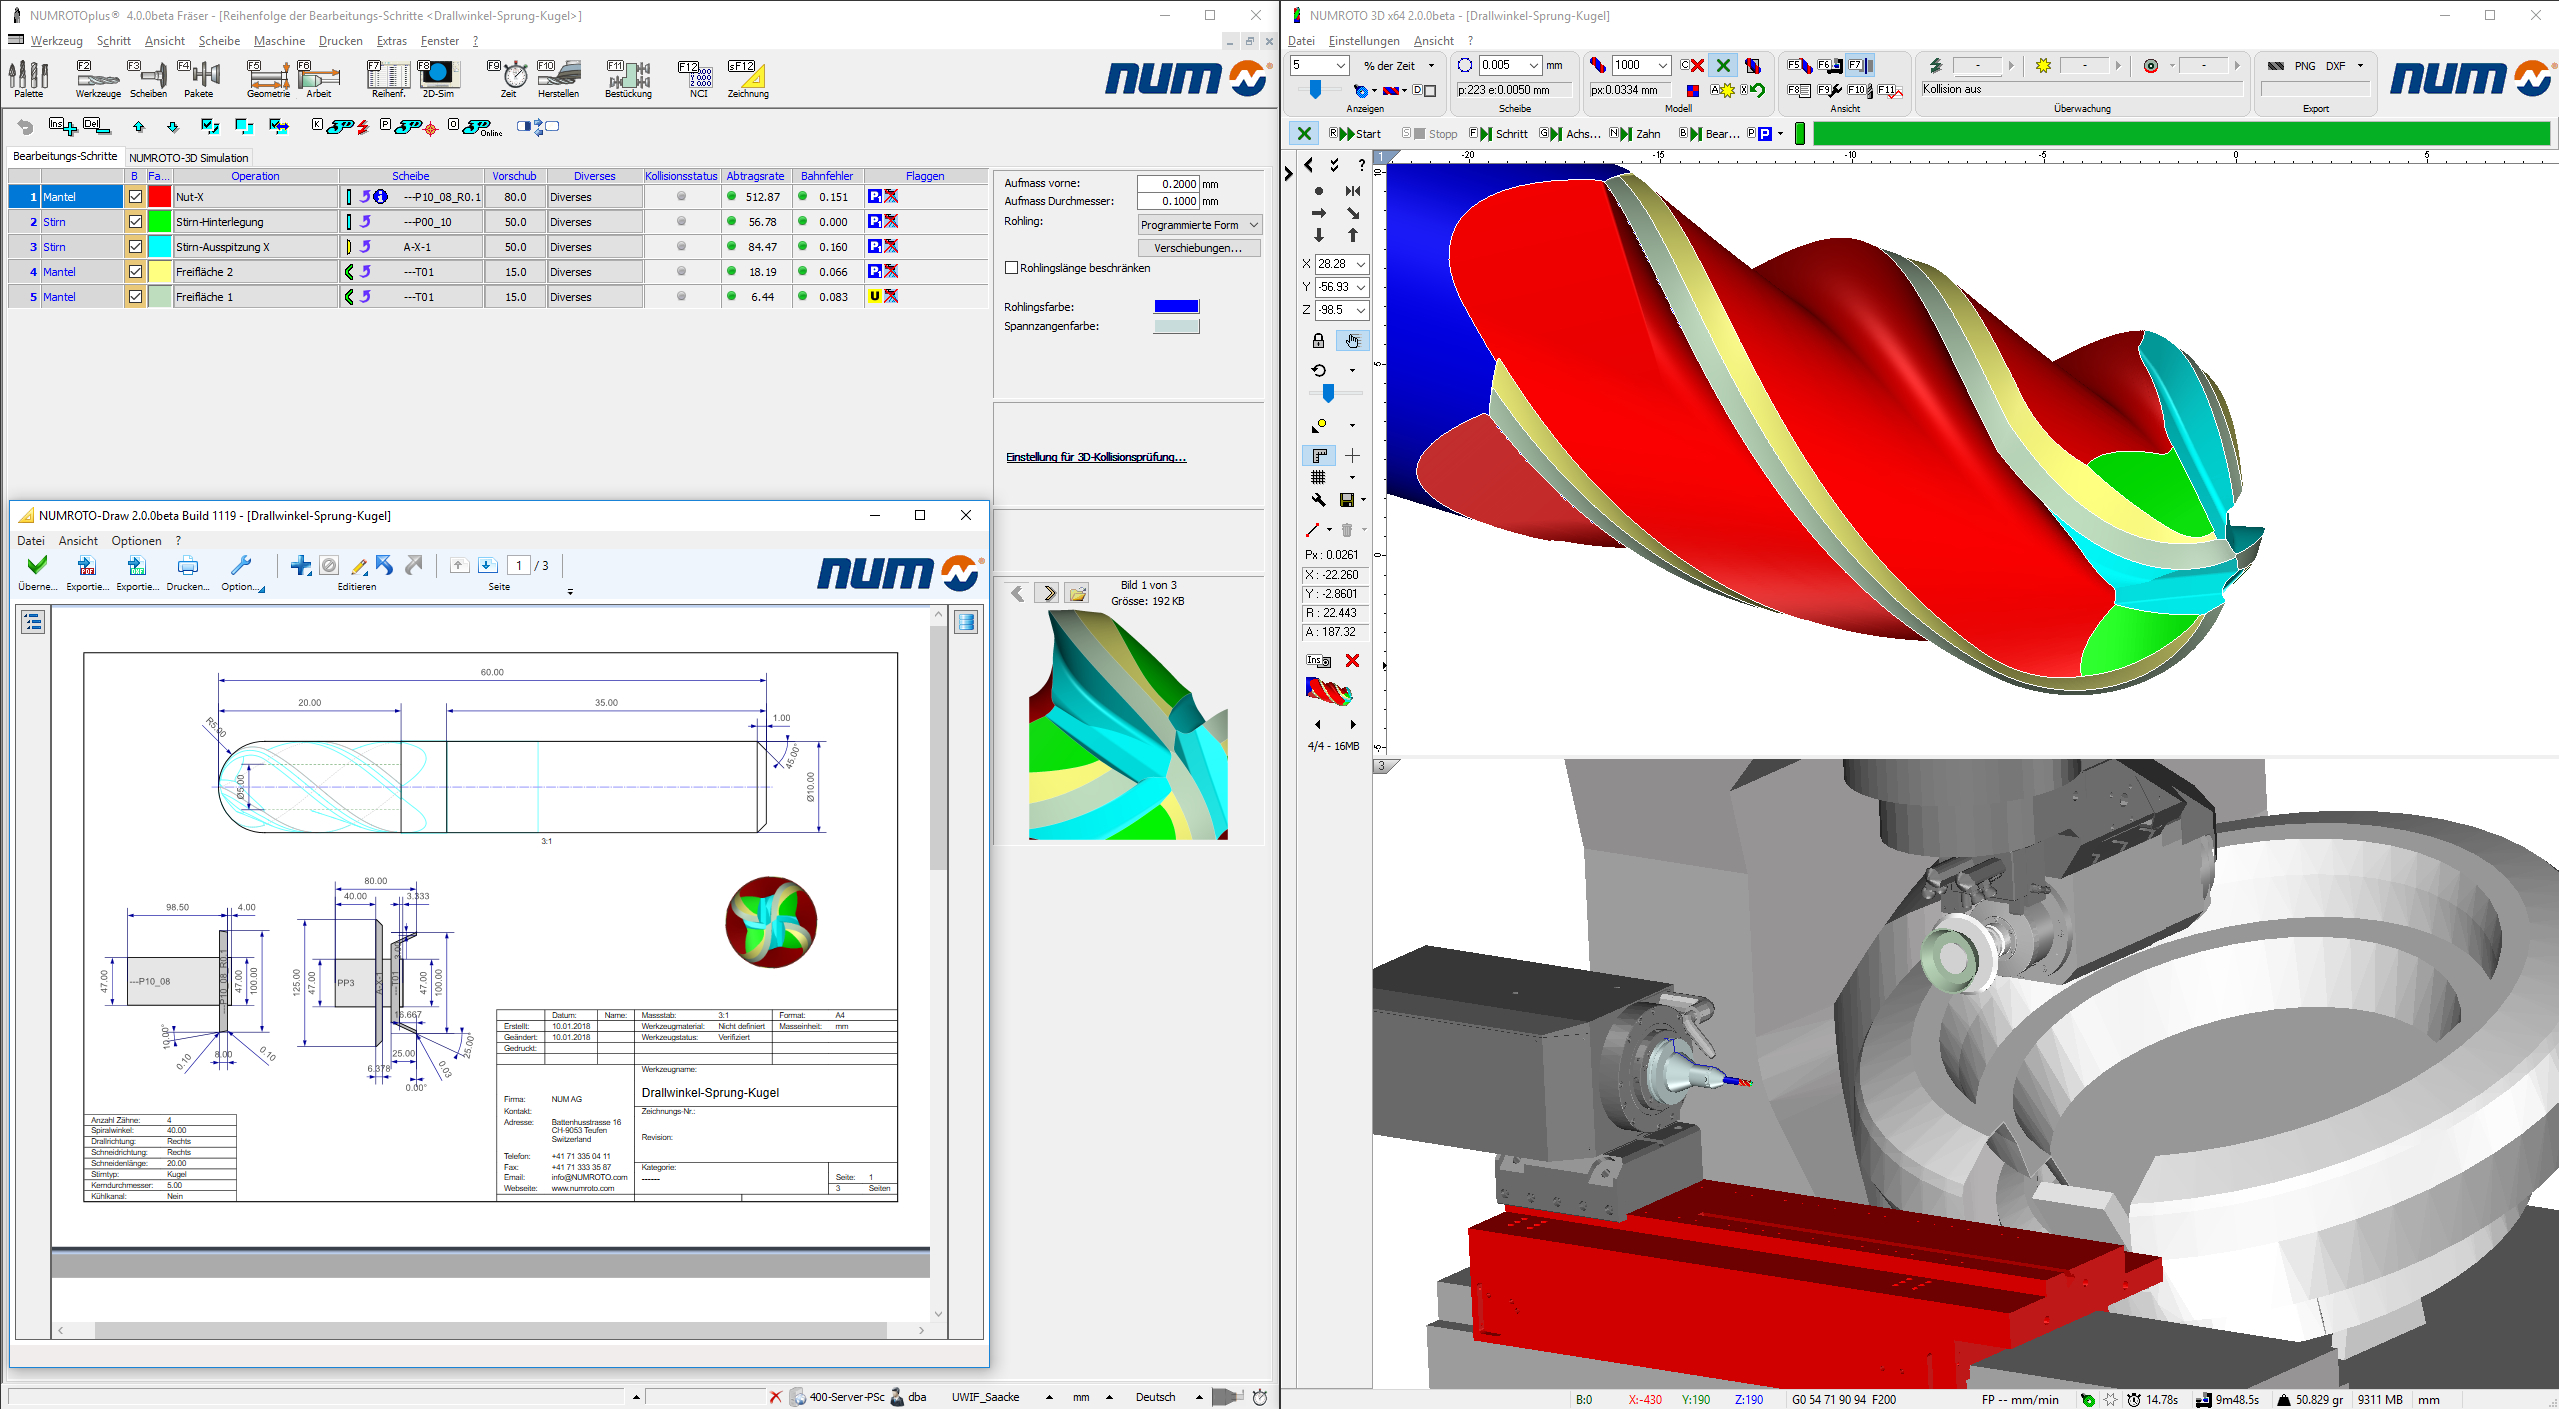Click PNG export button
The height and width of the screenshot is (1409, 2559).
(2304, 66)
